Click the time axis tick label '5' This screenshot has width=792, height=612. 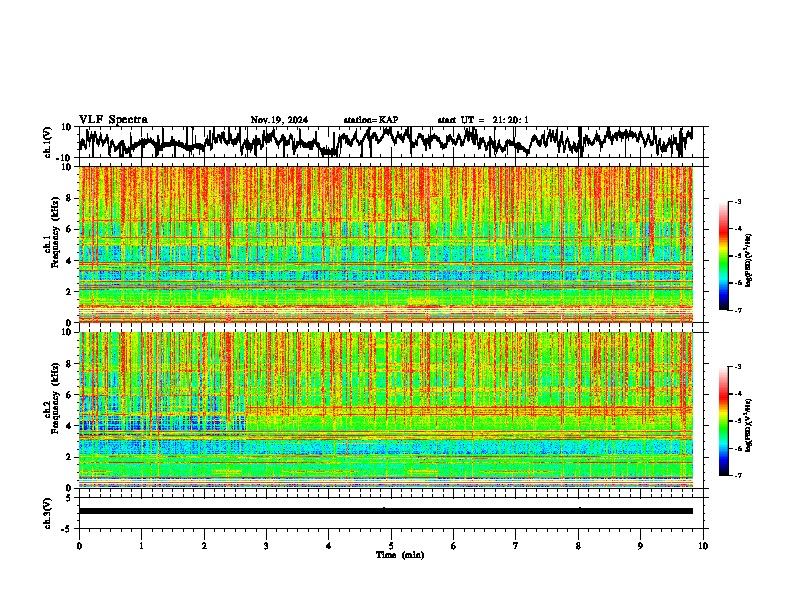coord(391,546)
